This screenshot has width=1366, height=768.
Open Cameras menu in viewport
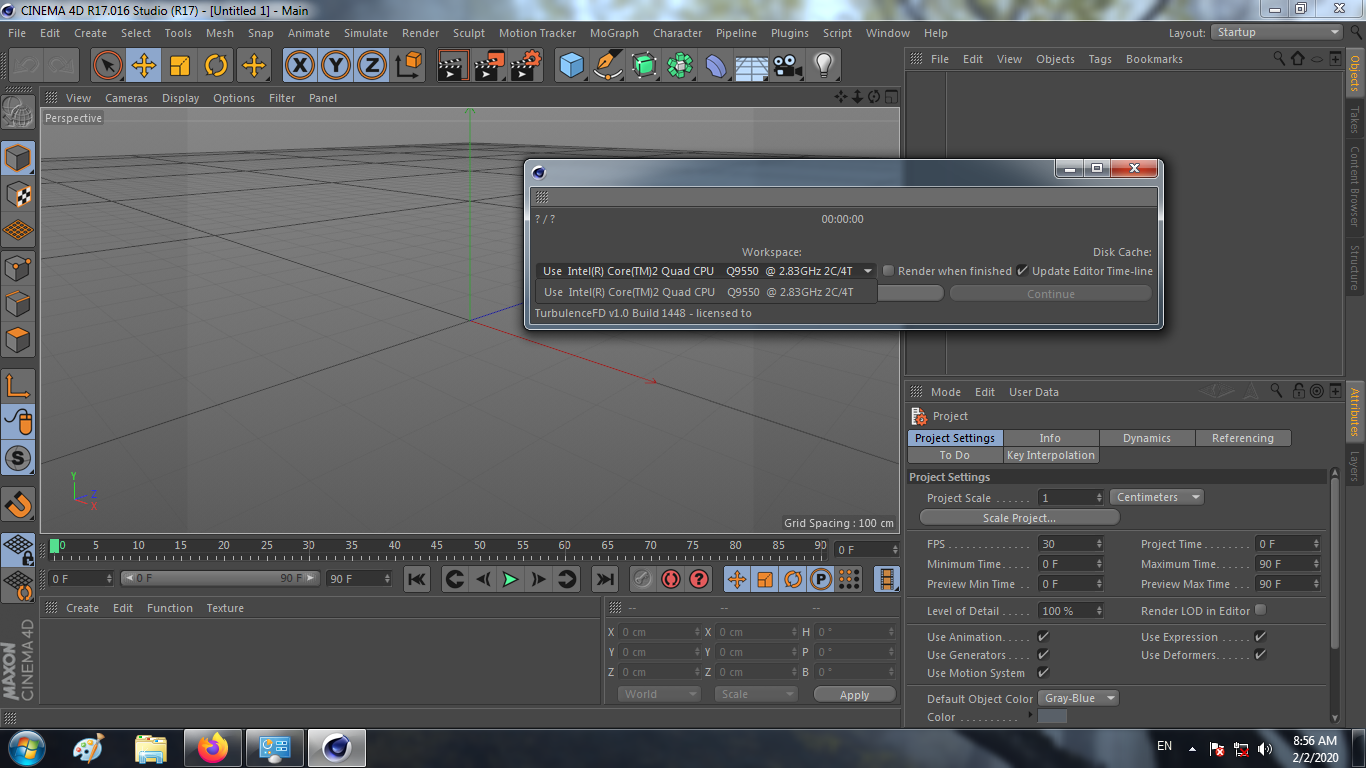(126, 98)
